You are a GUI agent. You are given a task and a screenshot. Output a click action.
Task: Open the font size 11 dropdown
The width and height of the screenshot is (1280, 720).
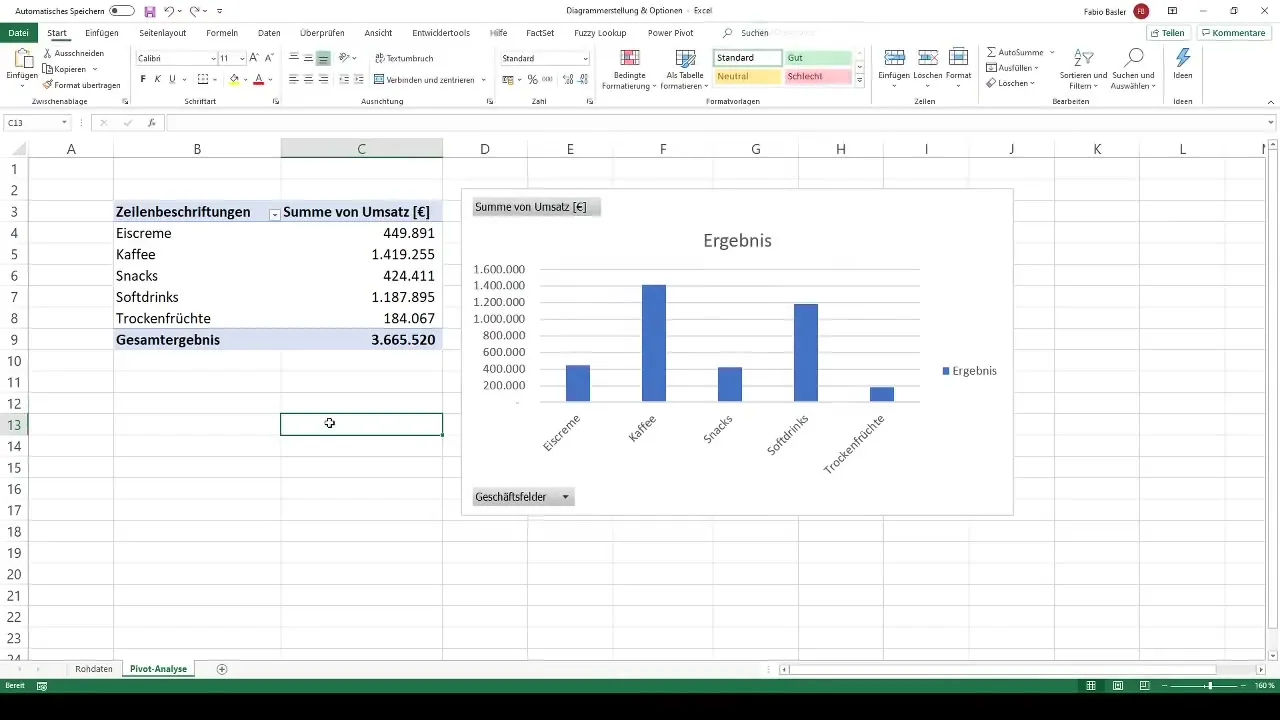click(241, 59)
